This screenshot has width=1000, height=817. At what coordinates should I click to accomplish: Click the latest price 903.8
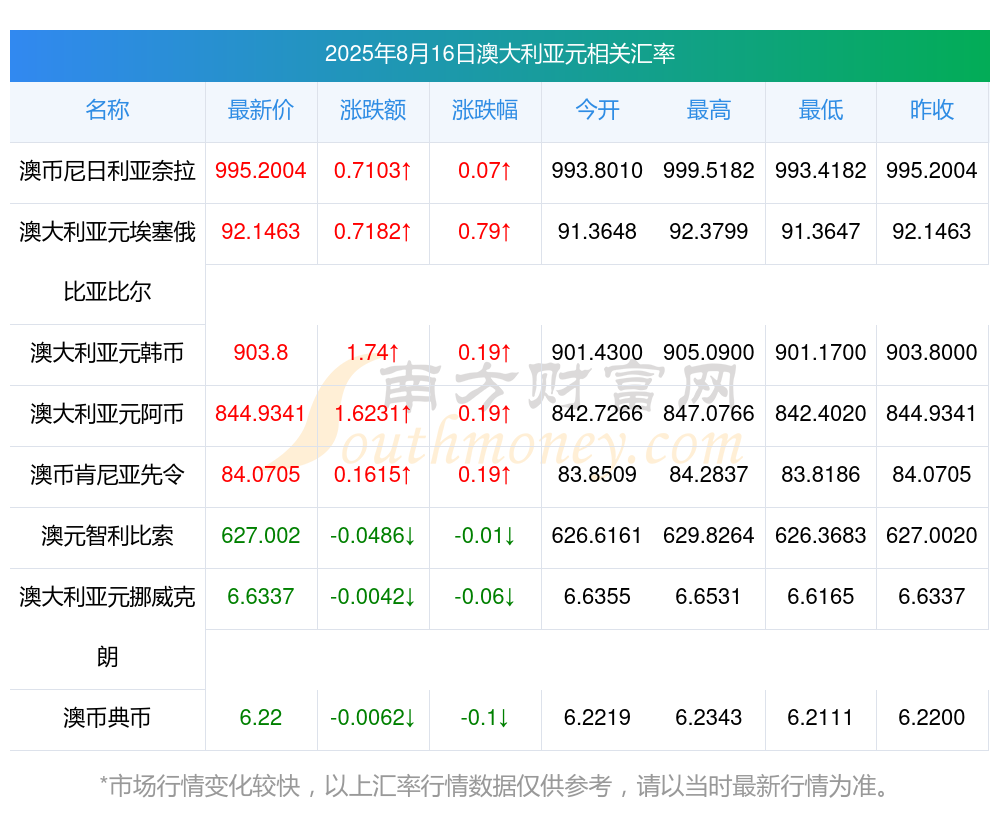click(x=261, y=353)
